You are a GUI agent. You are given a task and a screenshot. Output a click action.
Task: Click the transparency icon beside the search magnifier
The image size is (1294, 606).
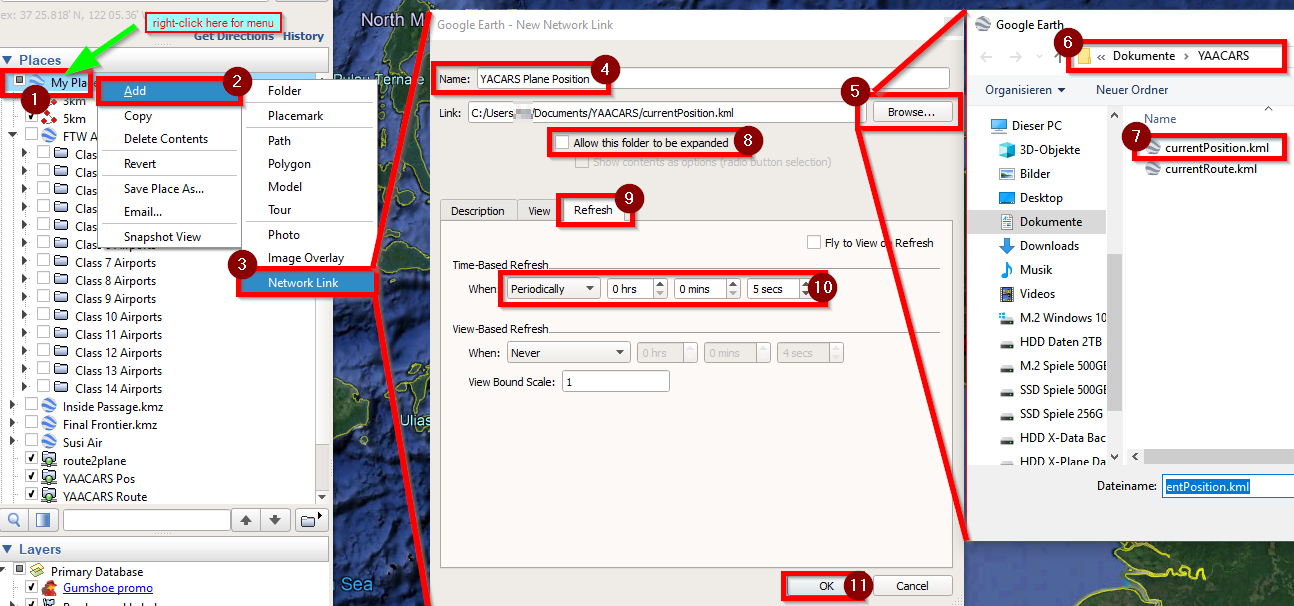[42, 520]
